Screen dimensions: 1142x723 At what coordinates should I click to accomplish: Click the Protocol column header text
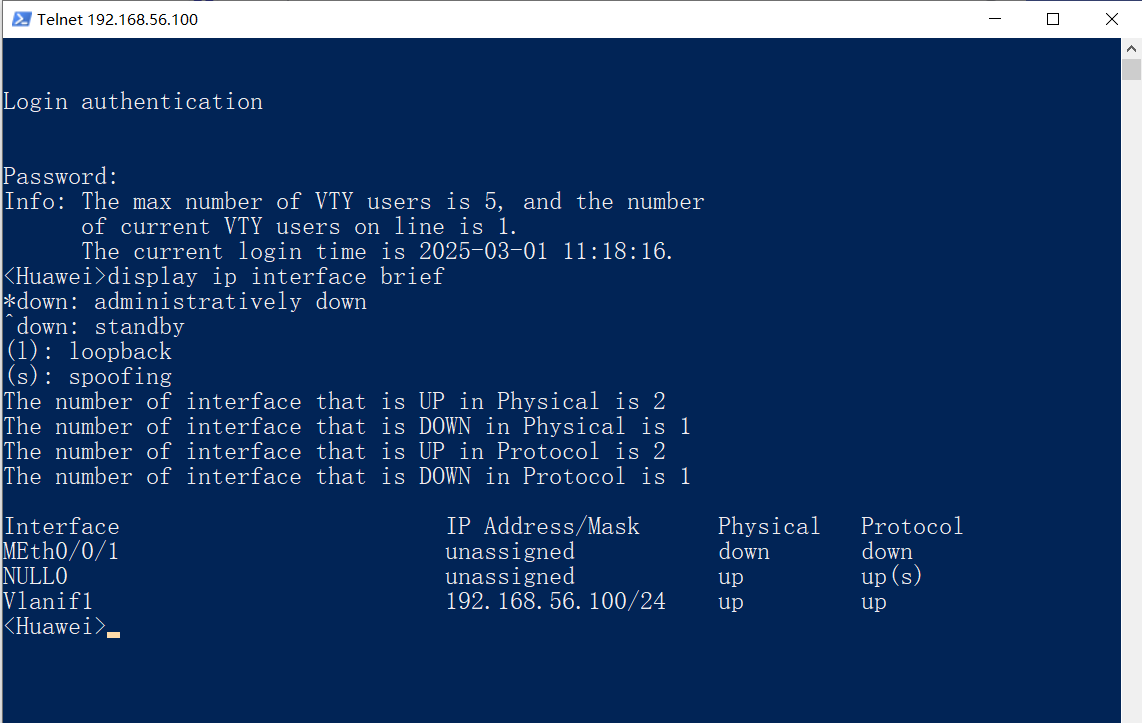click(x=911, y=526)
